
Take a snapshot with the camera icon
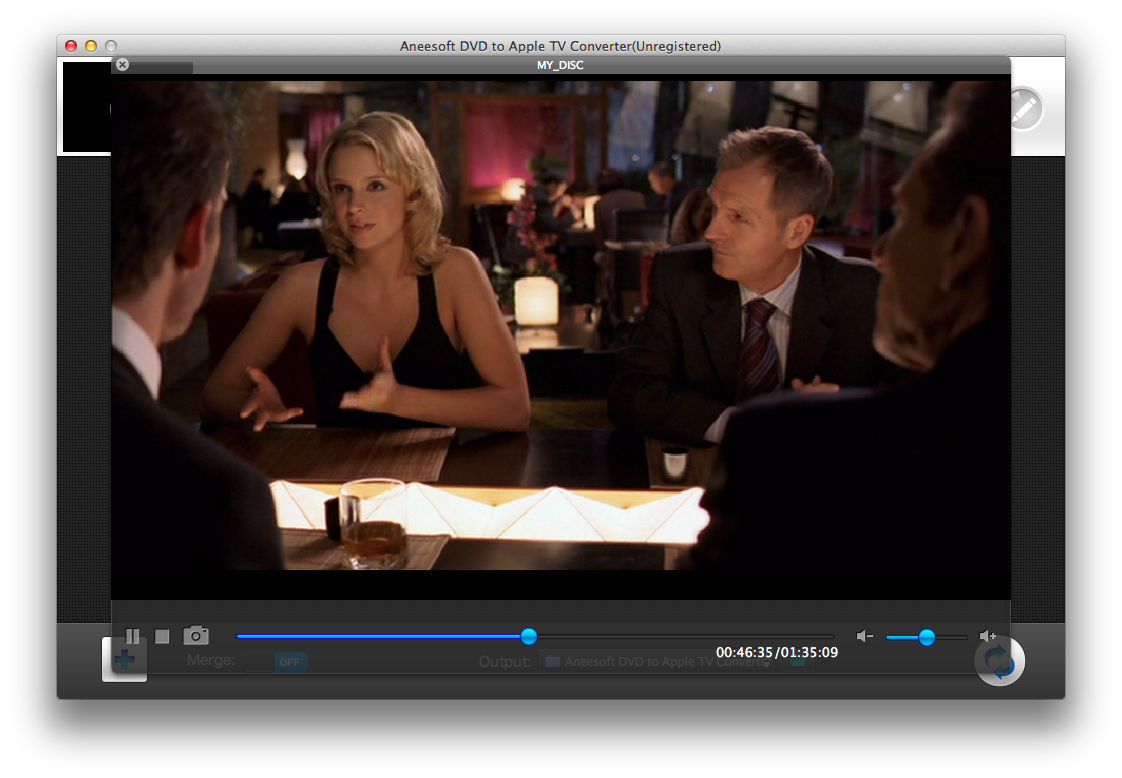[196, 636]
